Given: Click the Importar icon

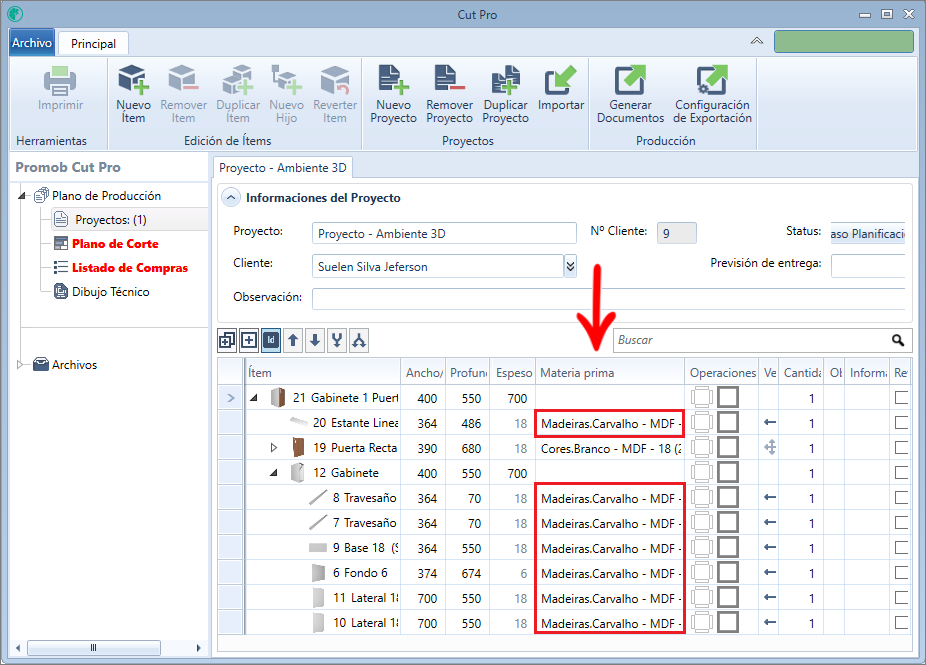Looking at the screenshot, I should point(560,80).
